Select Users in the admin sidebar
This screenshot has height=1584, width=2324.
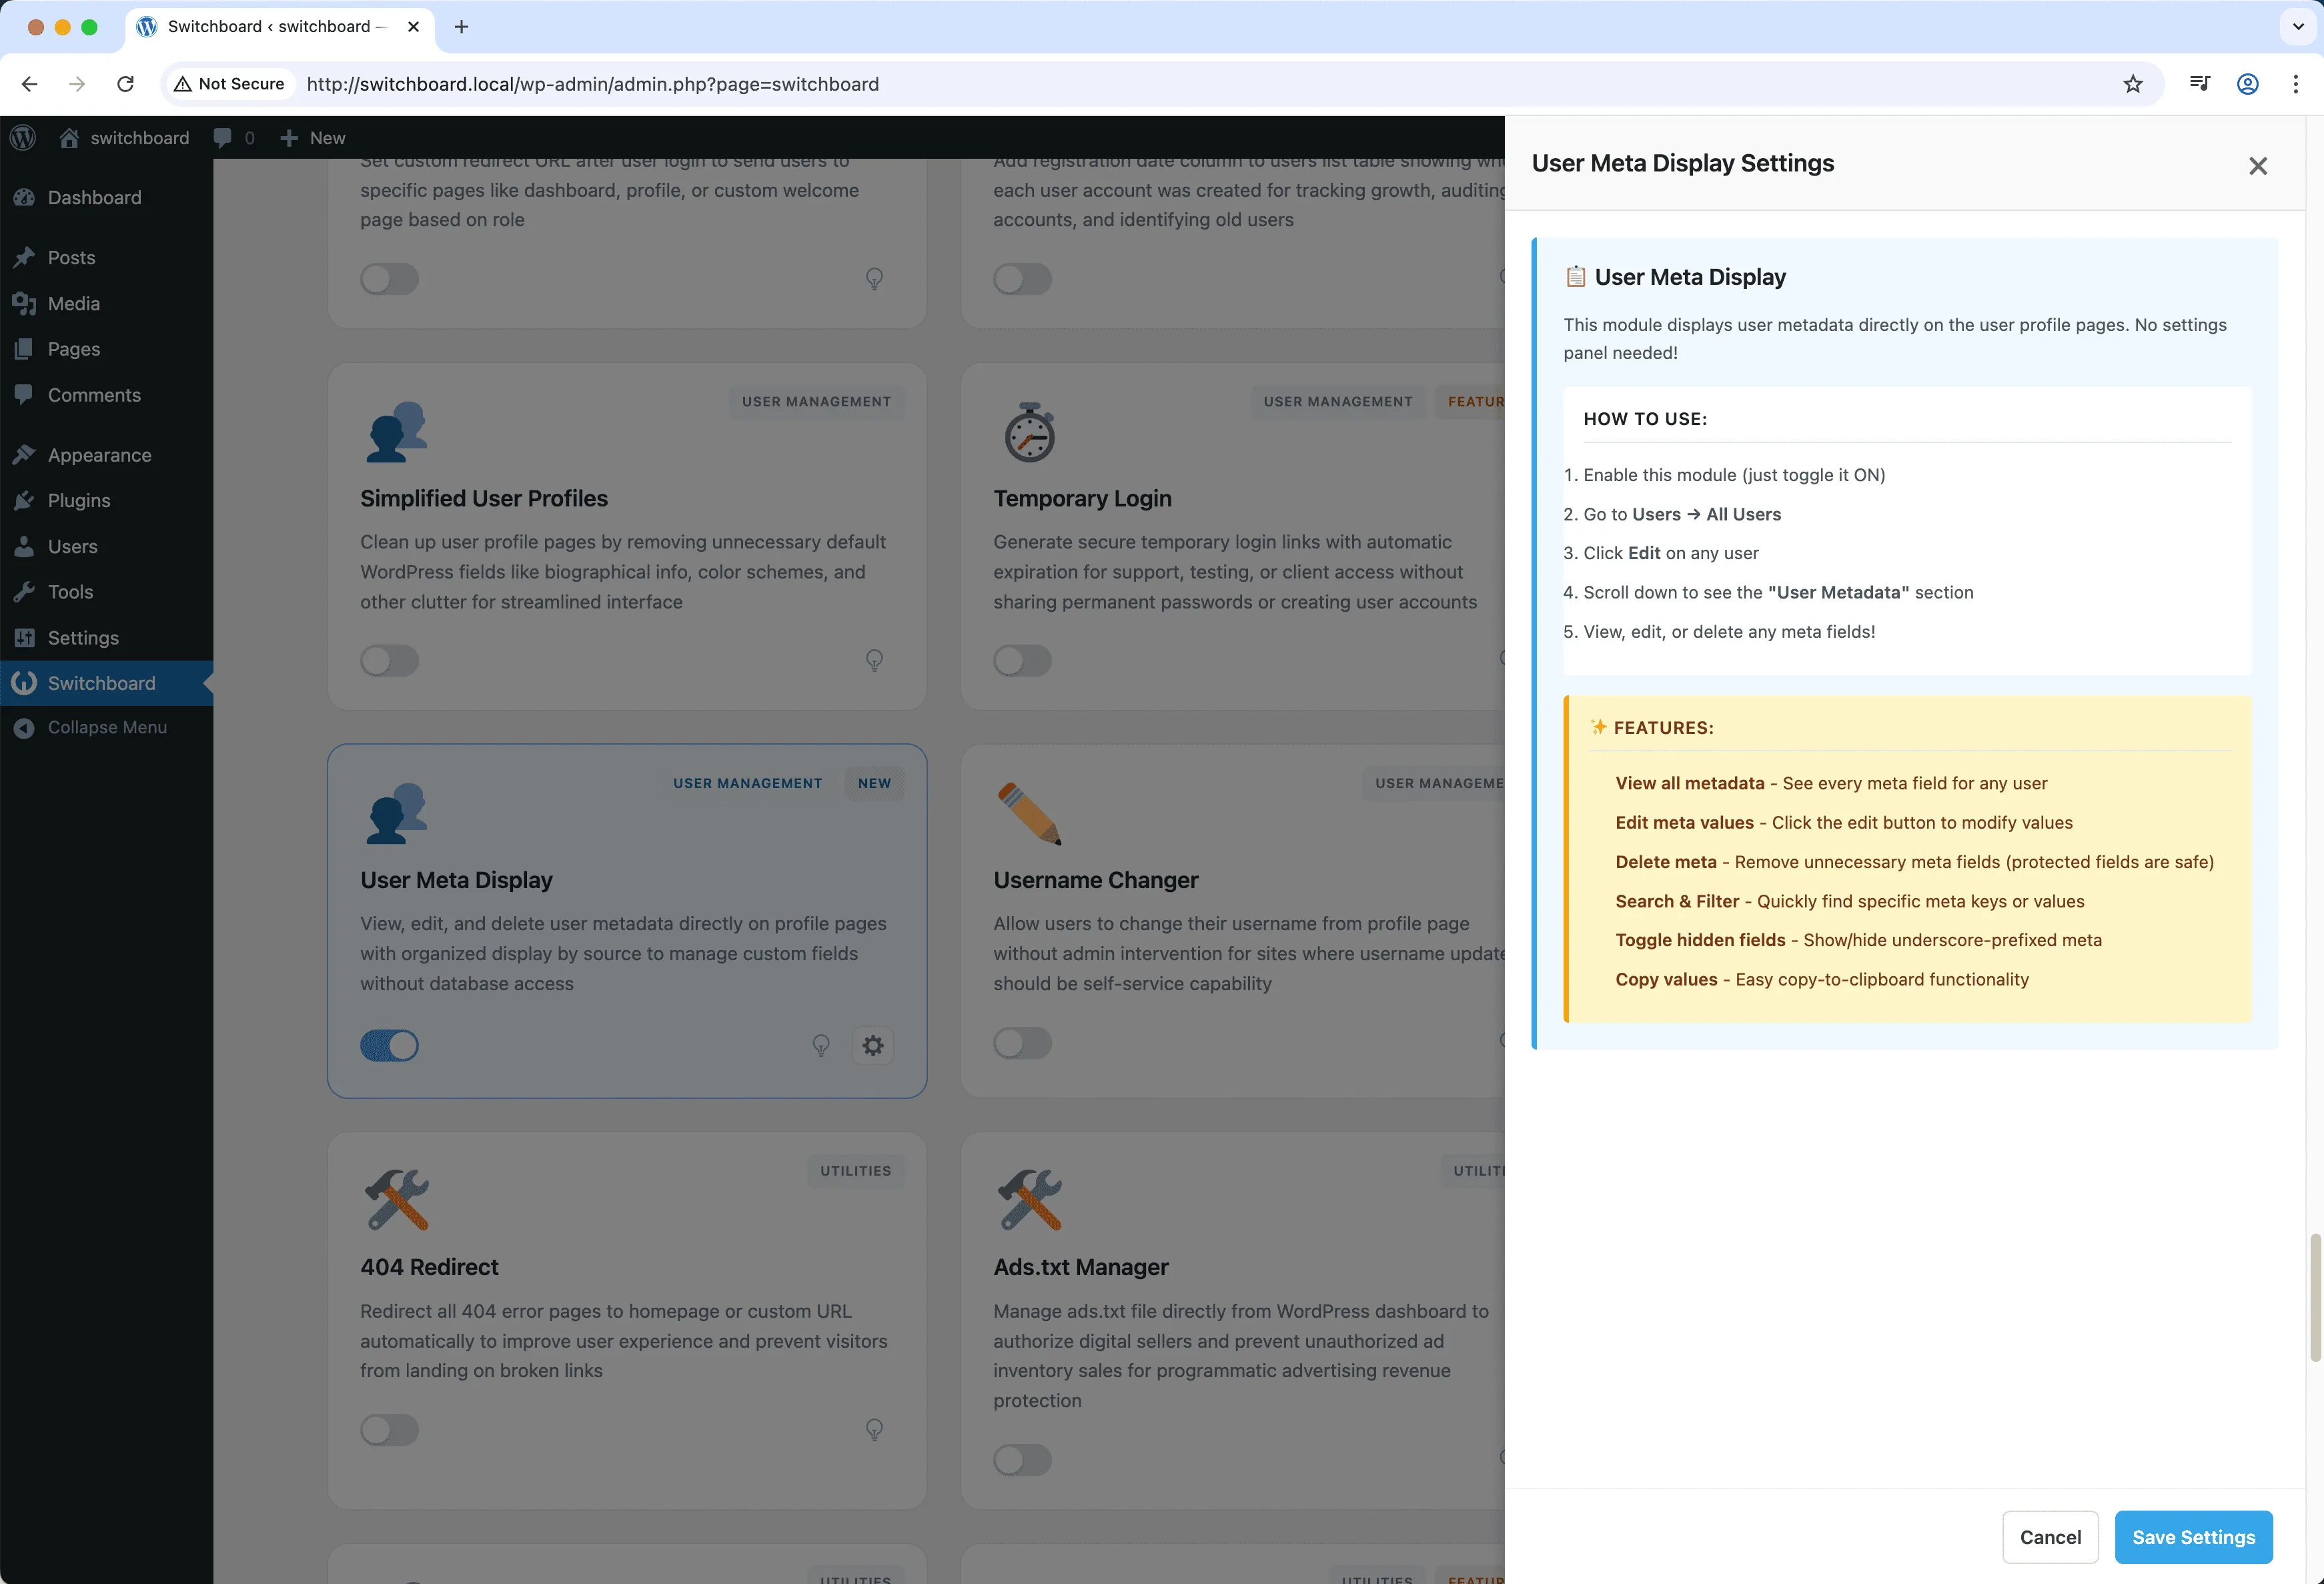72,546
